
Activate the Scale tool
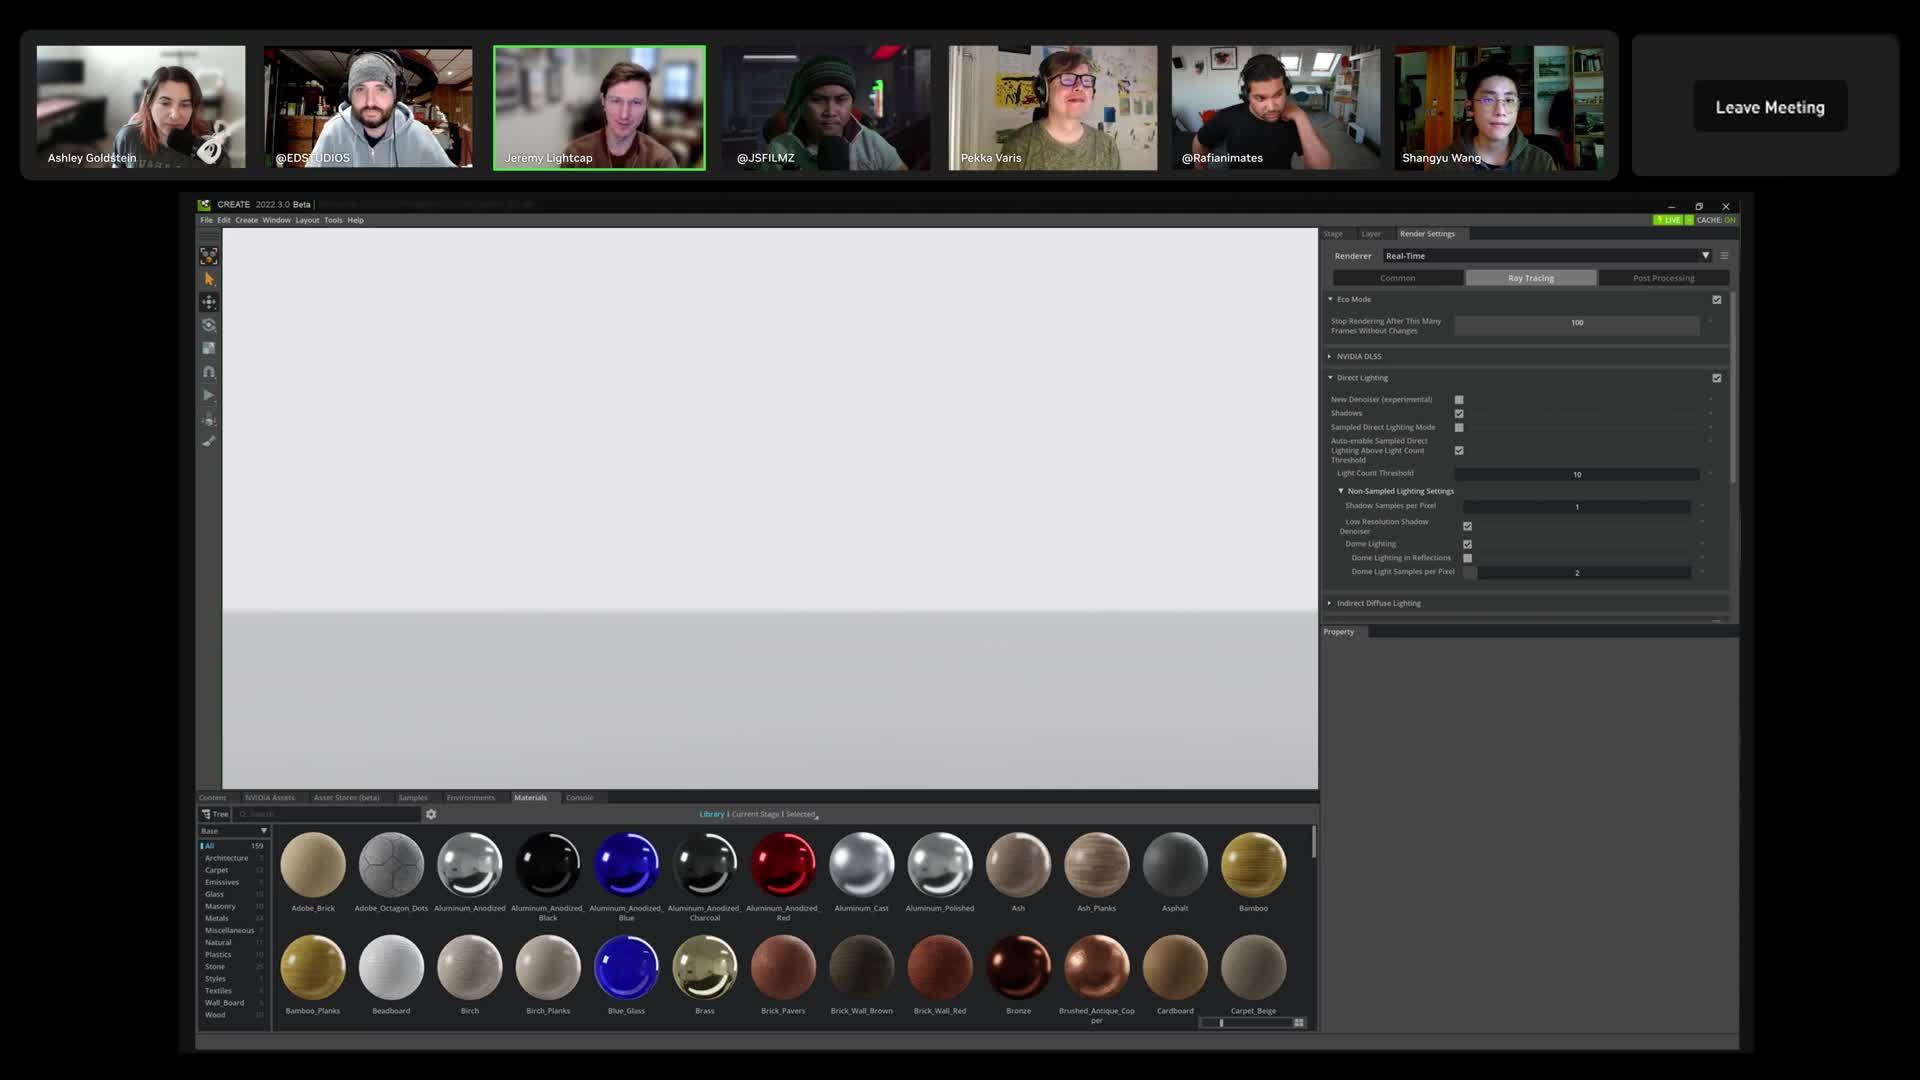[209, 348]
